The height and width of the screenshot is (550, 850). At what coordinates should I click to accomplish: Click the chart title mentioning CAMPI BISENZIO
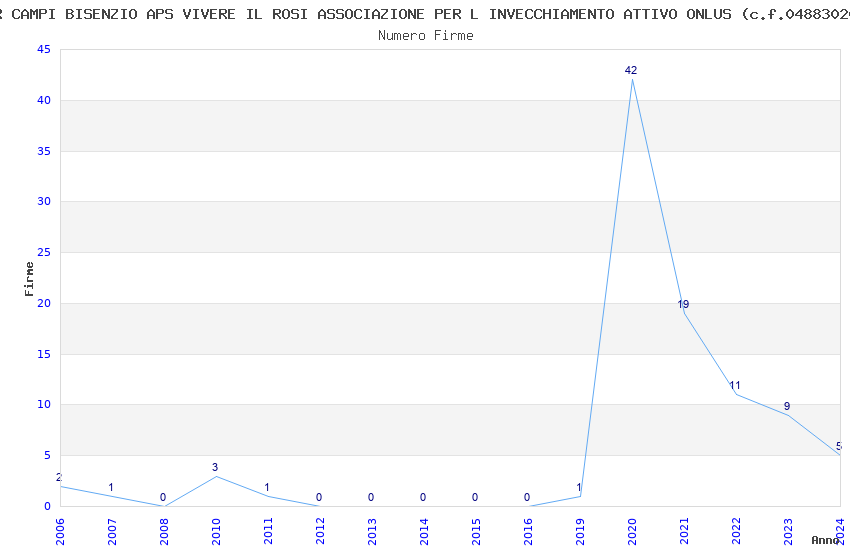point(425,14)
